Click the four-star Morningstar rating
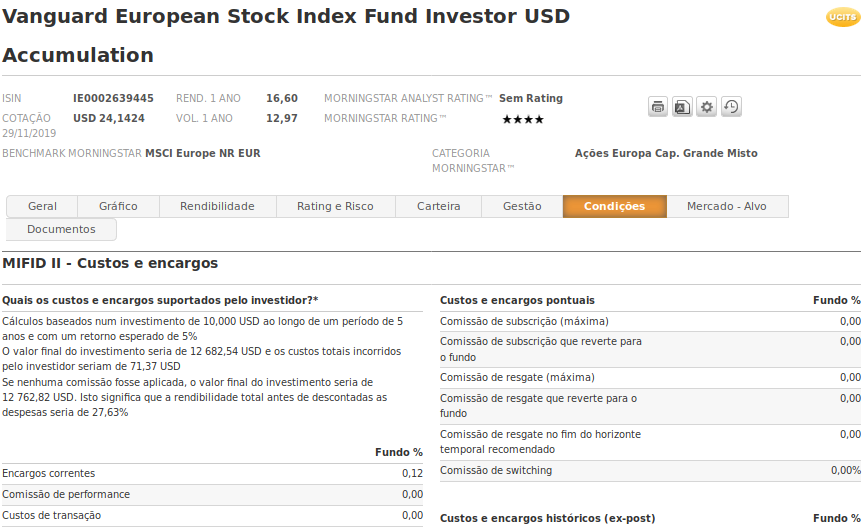 pos(523,119)
